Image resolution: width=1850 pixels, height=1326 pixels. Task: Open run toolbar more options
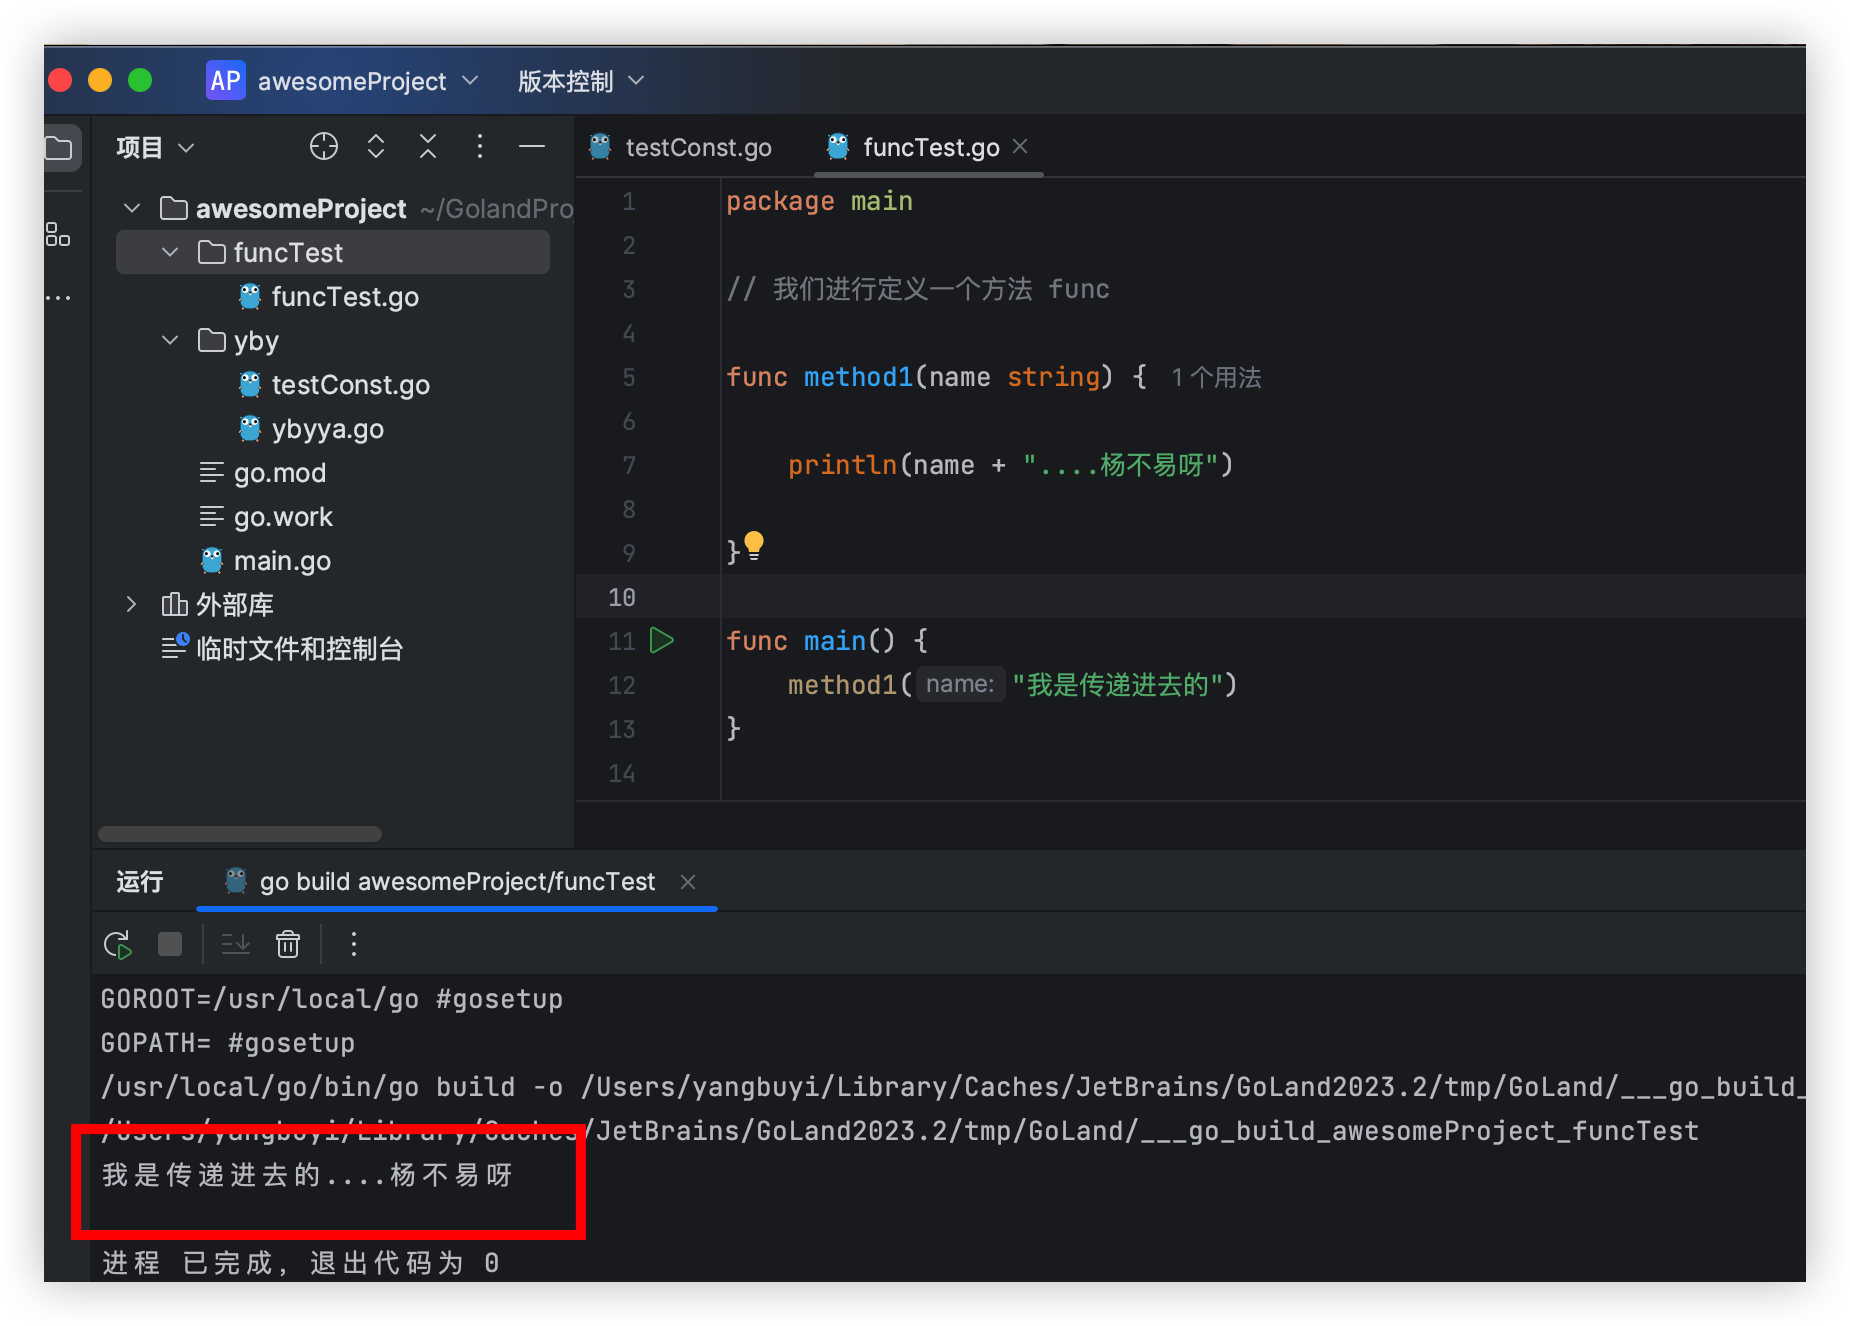354,944
